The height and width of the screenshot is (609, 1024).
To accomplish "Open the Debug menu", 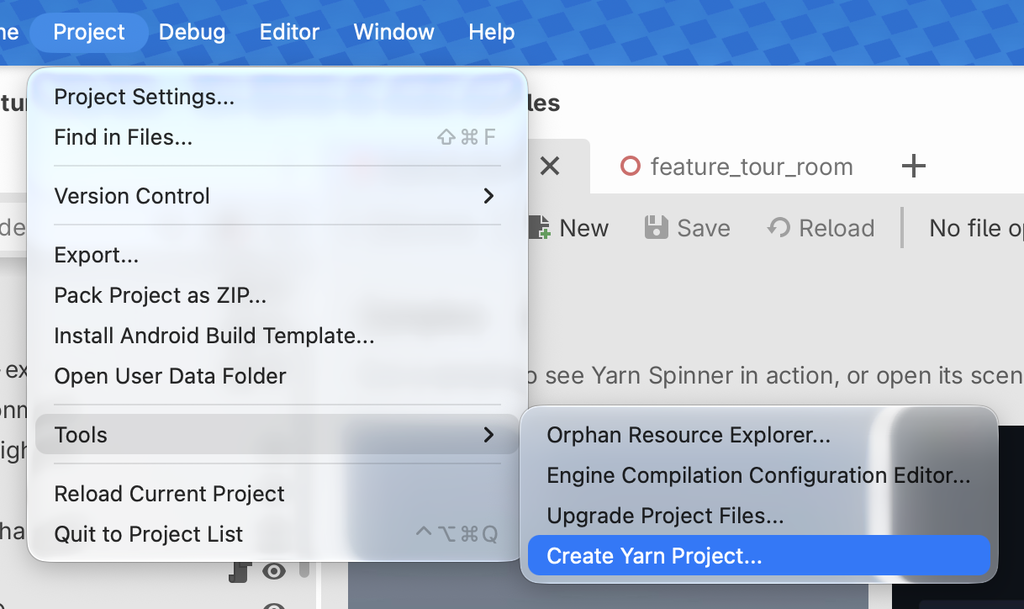I will click(192, 32).
